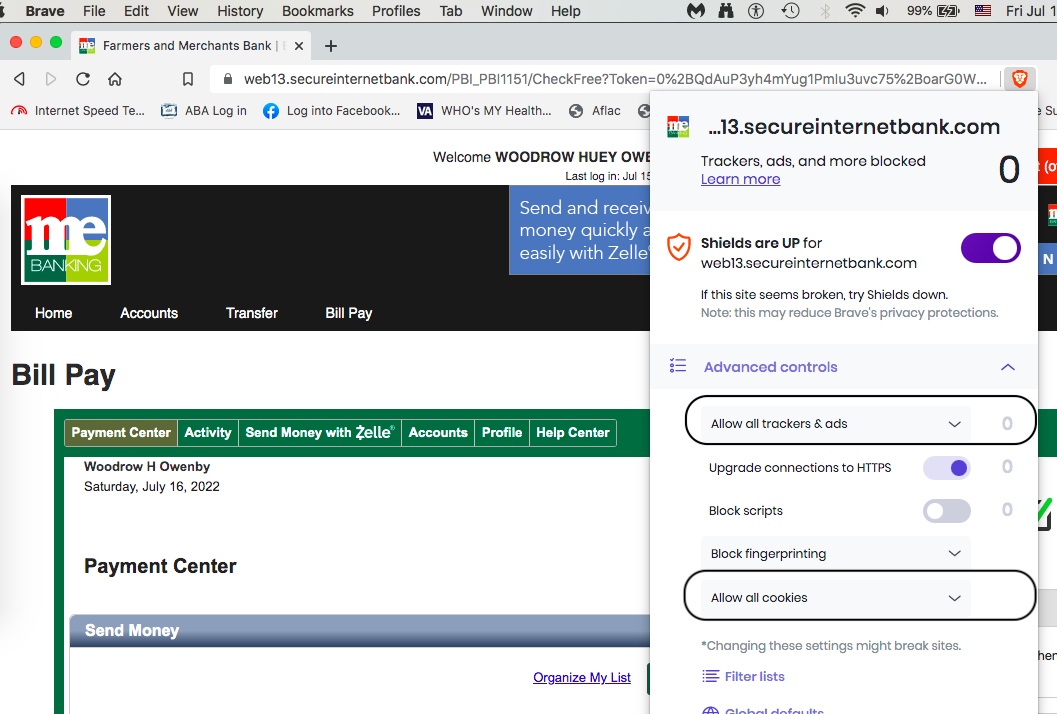Toggle the Shields UP switch off
Viewport: 1057px width, 714px height.
tap(990, 248)
